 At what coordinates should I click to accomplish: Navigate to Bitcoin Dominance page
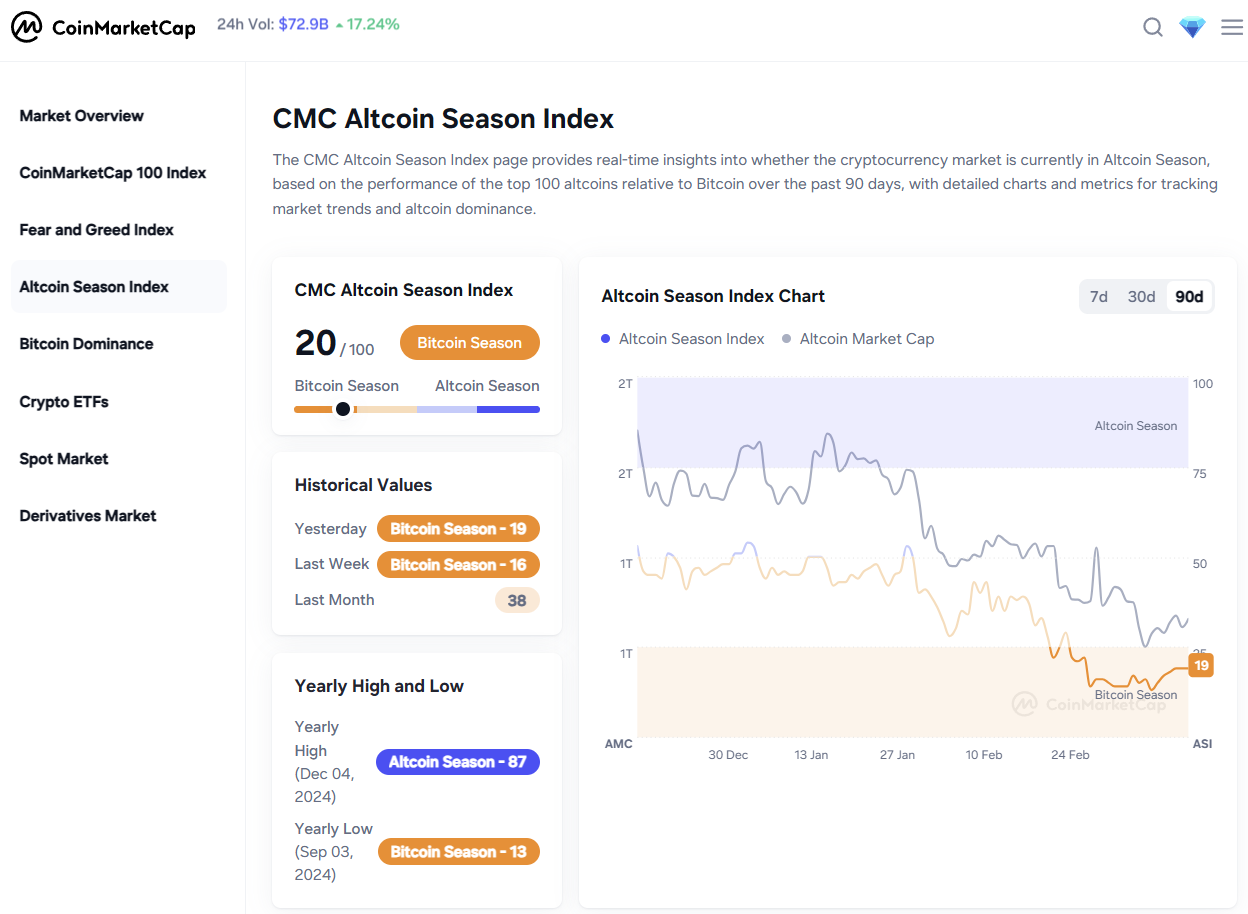coord(87,344)
